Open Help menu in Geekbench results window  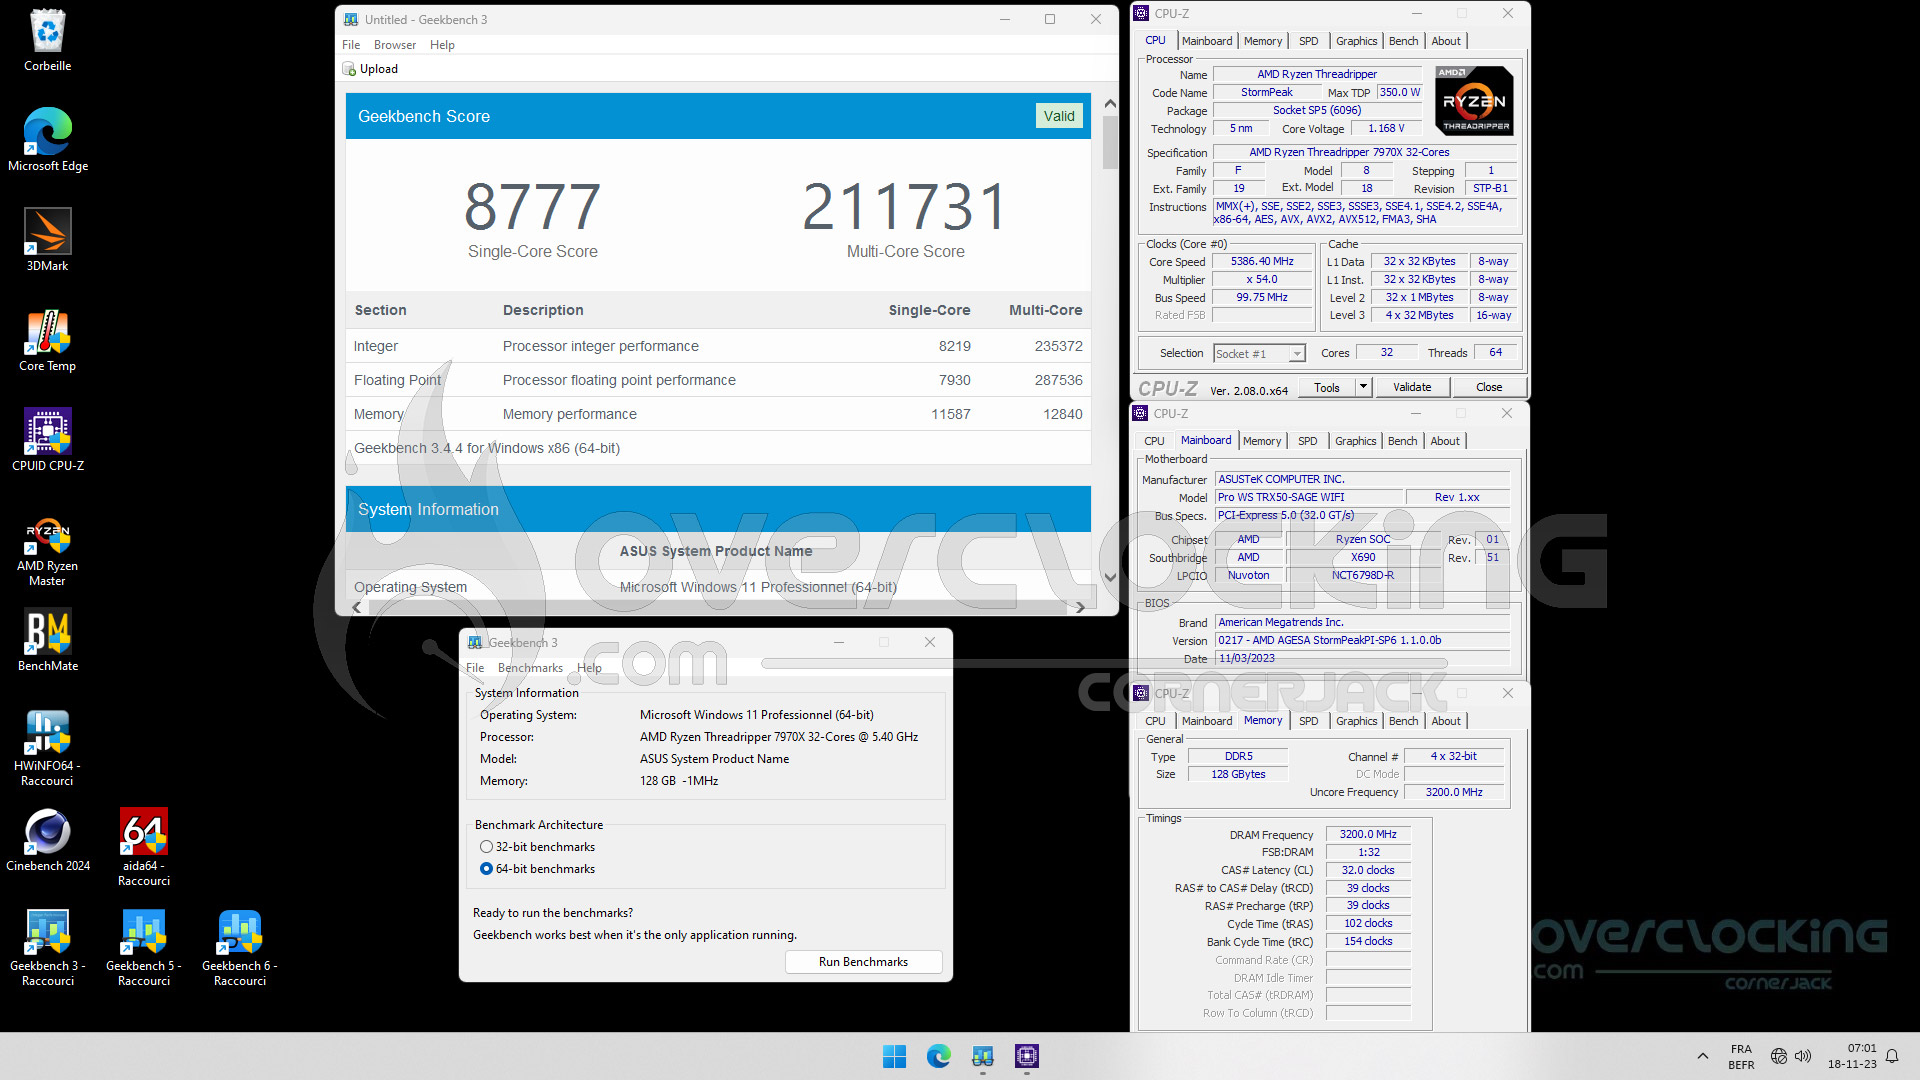click(x=442, y=45)
